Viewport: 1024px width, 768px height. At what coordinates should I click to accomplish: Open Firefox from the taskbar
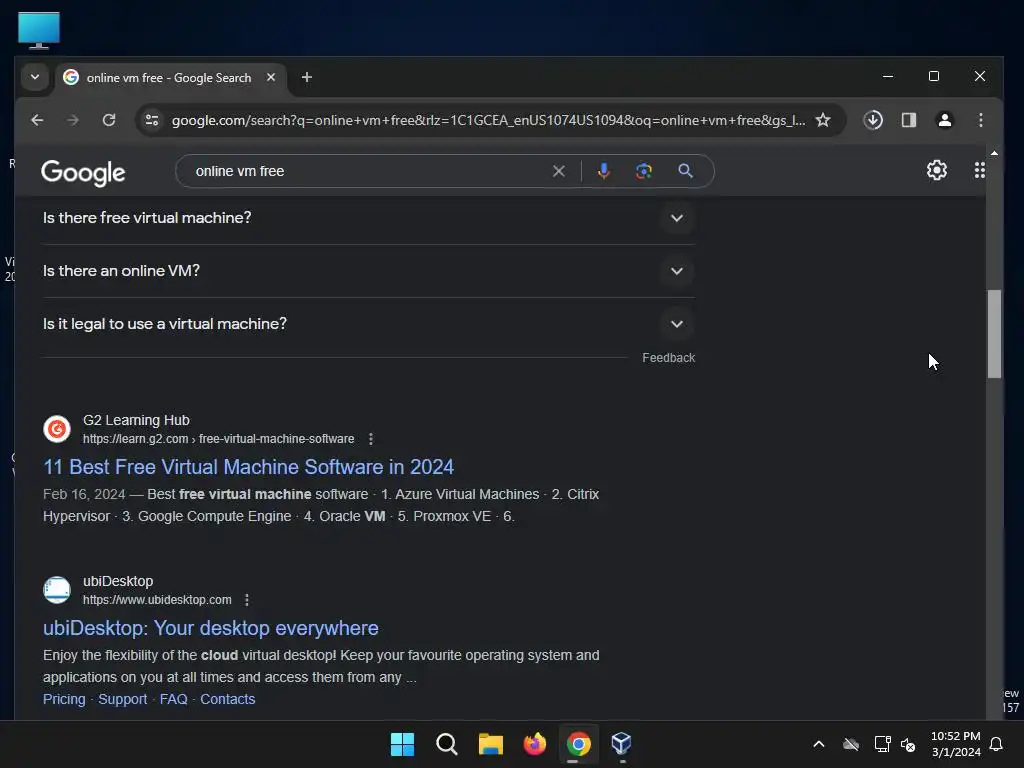(534, 744)
